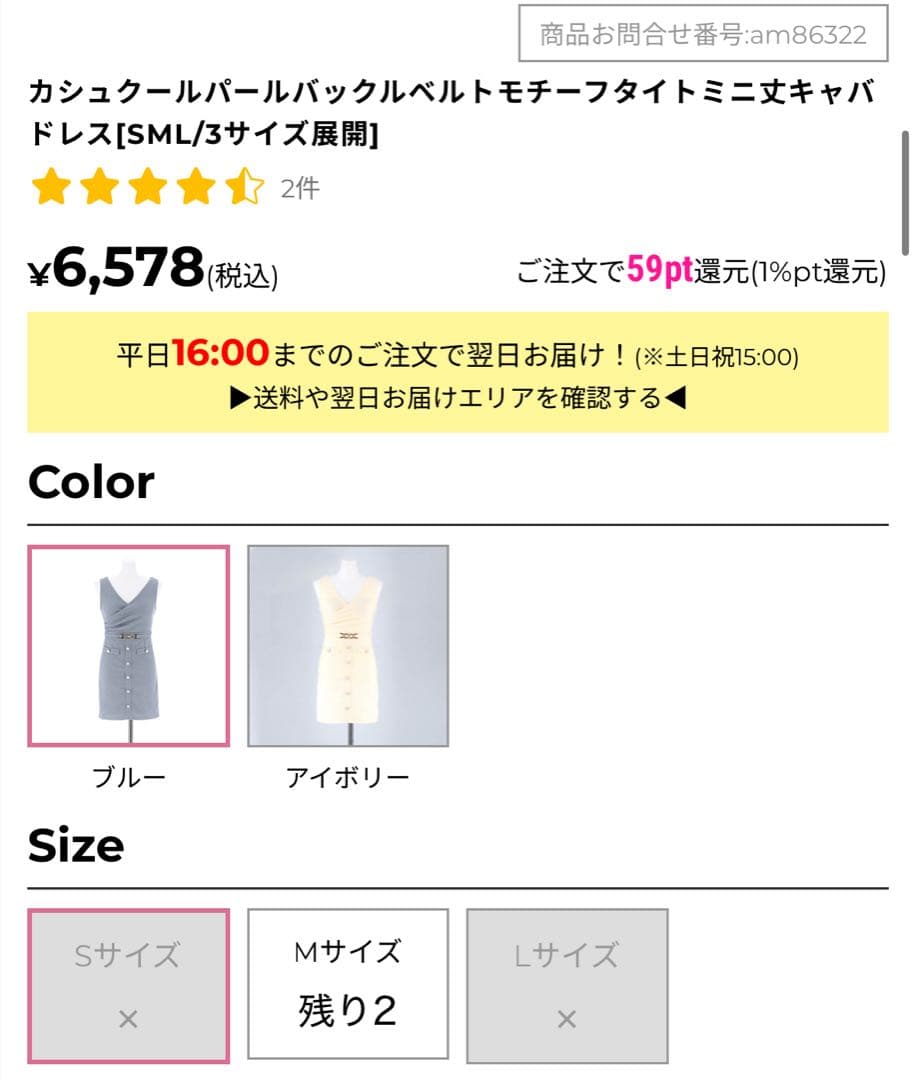Choose the Mサイズ 残り2 option
Image resolution: width=917 pixels, height=1080 pixels.
point(348,984)
